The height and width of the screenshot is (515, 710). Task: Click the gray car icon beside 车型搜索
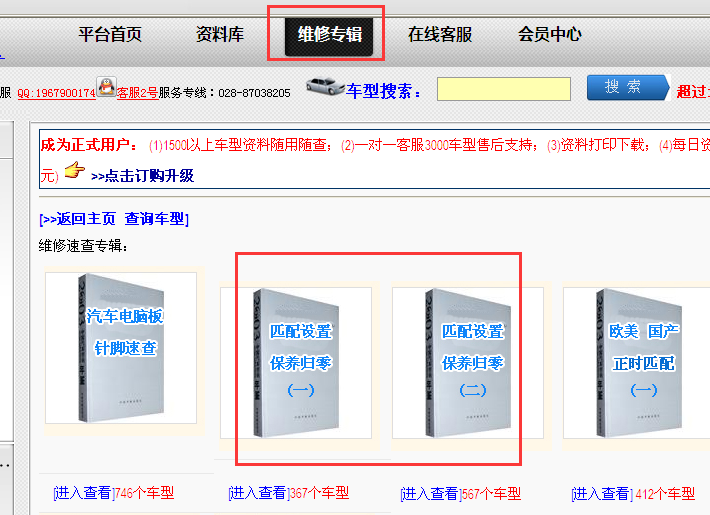pos(325,86)
